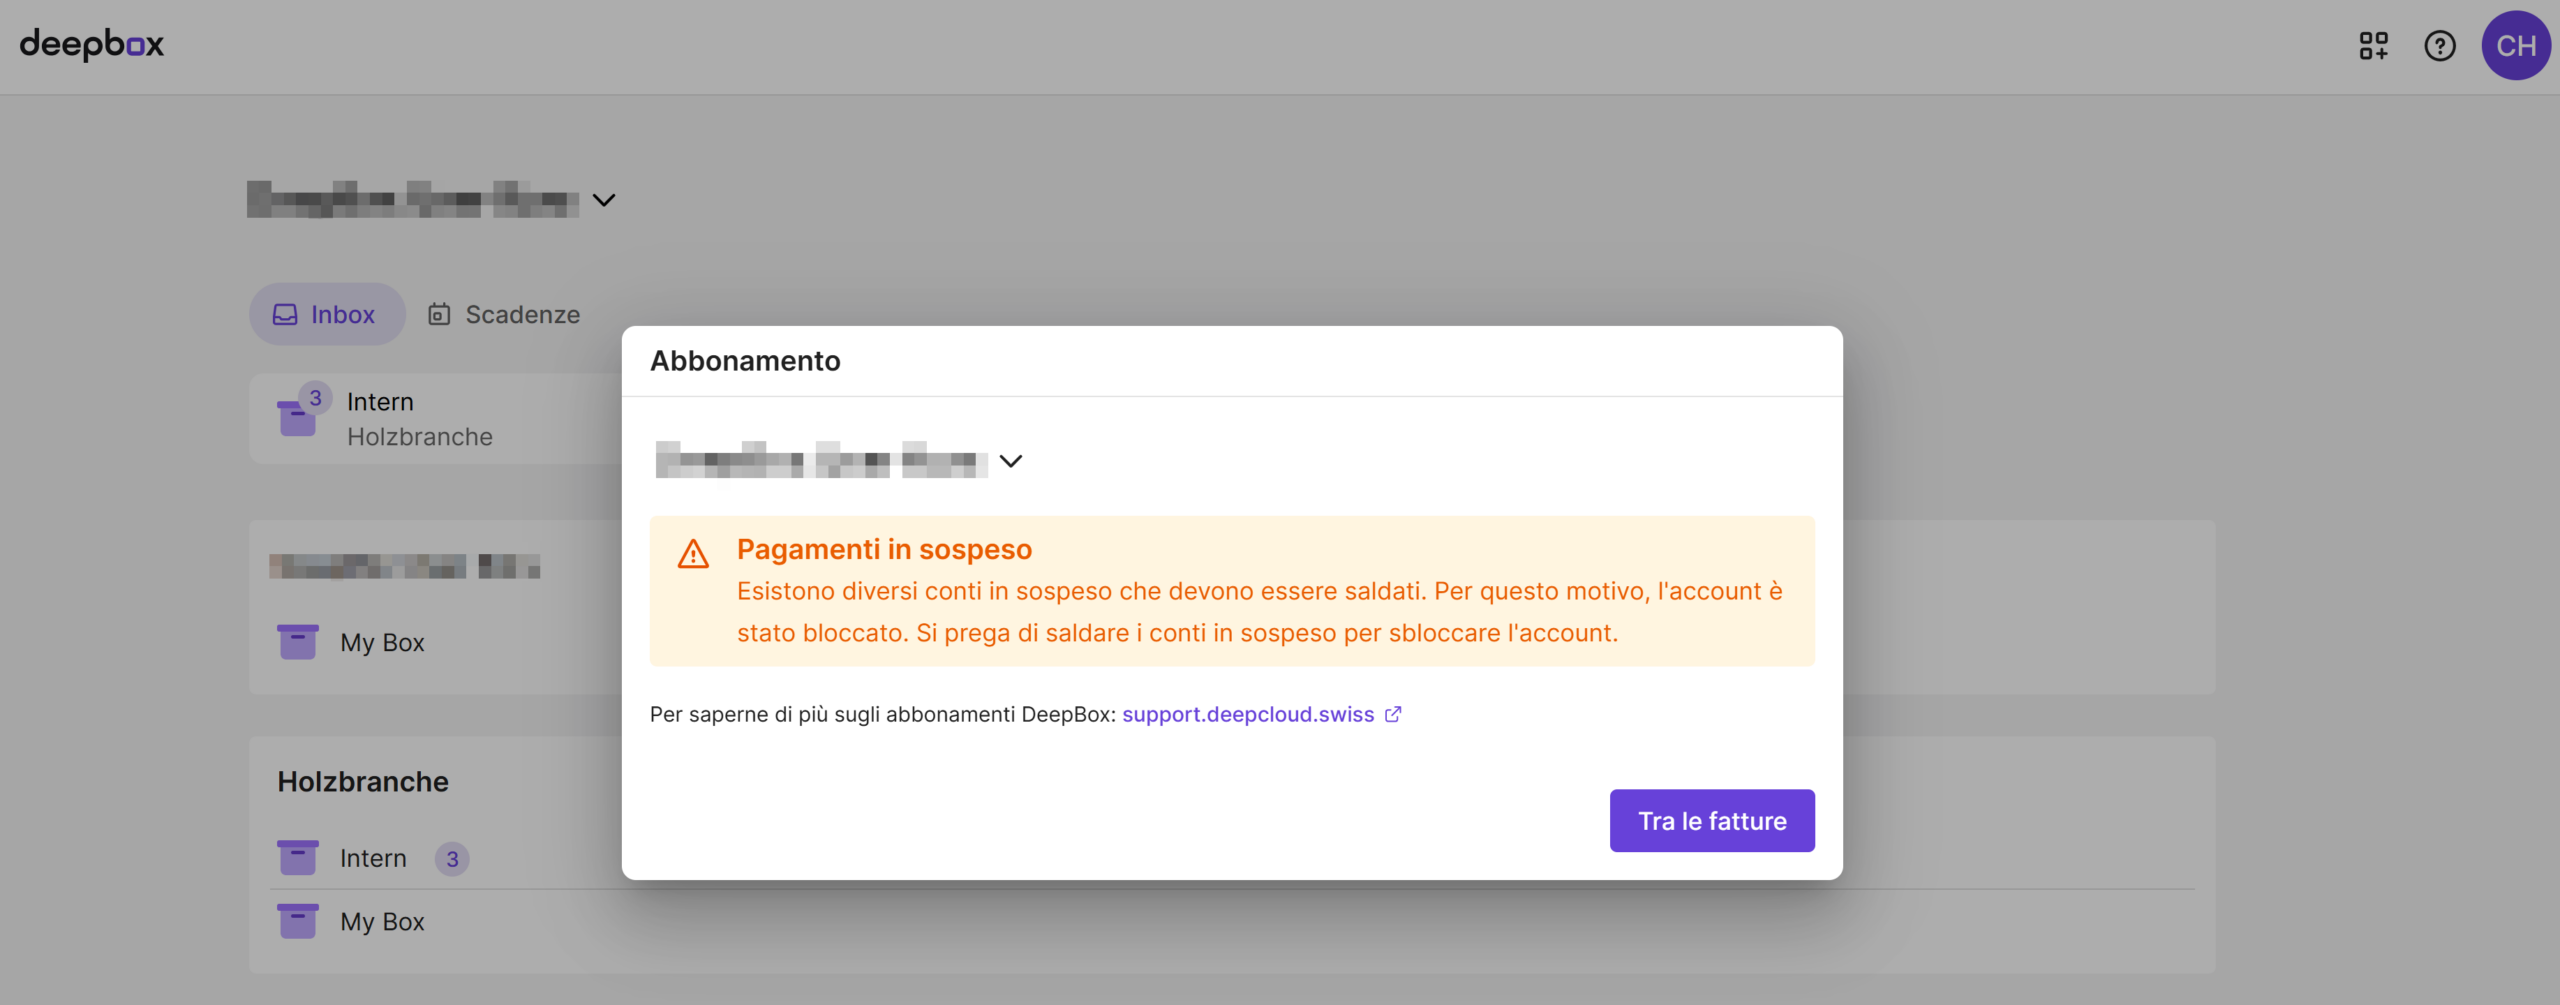Open the support.deepcloud.swiss link
The image size is (2560, 1005).
[1247, 714]
